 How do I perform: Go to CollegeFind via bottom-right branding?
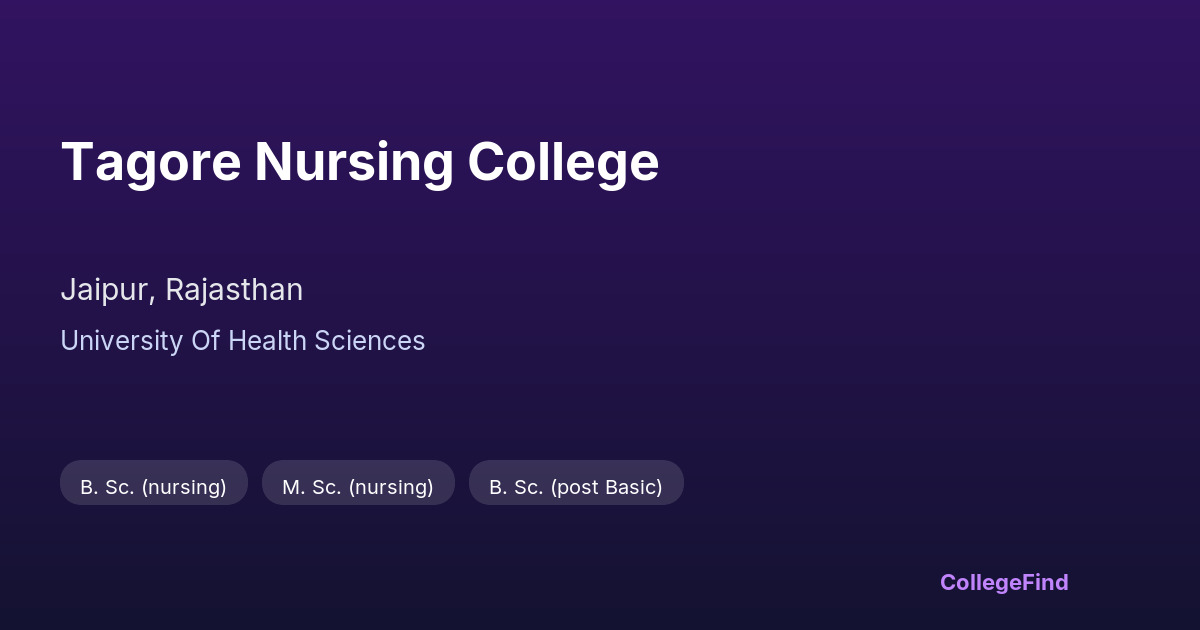(x=1003, y=582)
